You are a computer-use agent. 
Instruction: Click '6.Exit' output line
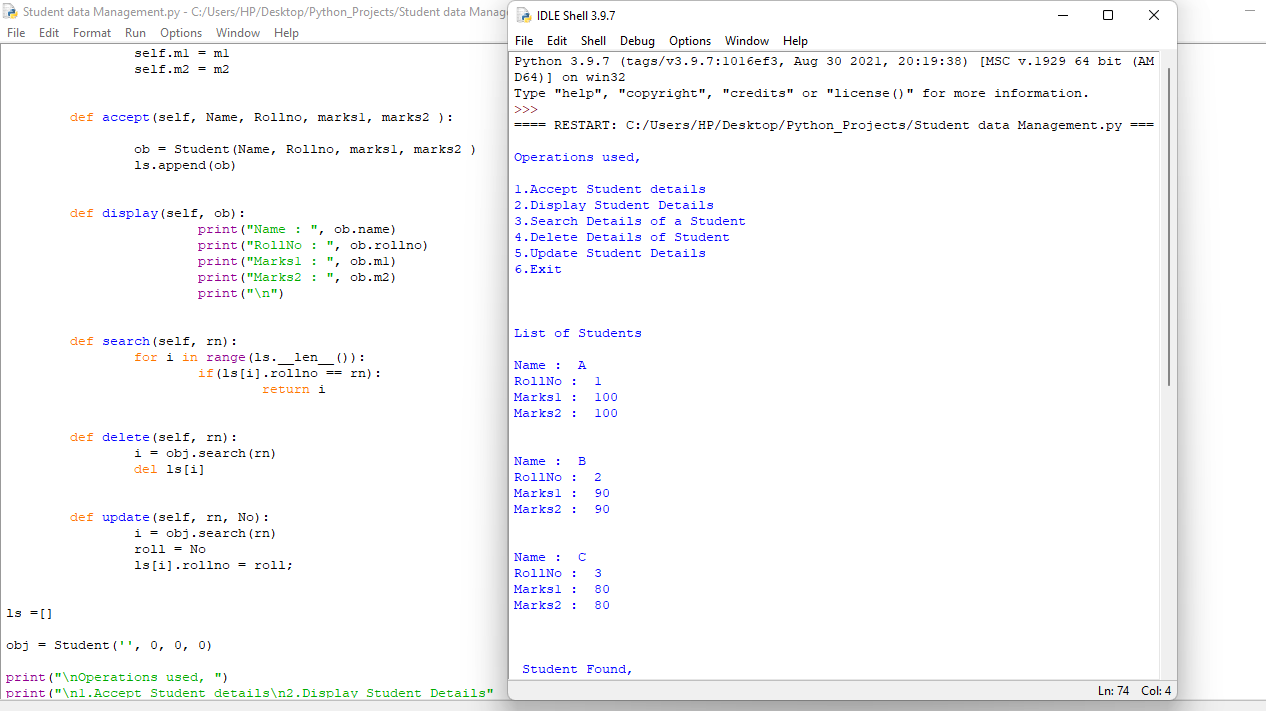coord(538,269)
